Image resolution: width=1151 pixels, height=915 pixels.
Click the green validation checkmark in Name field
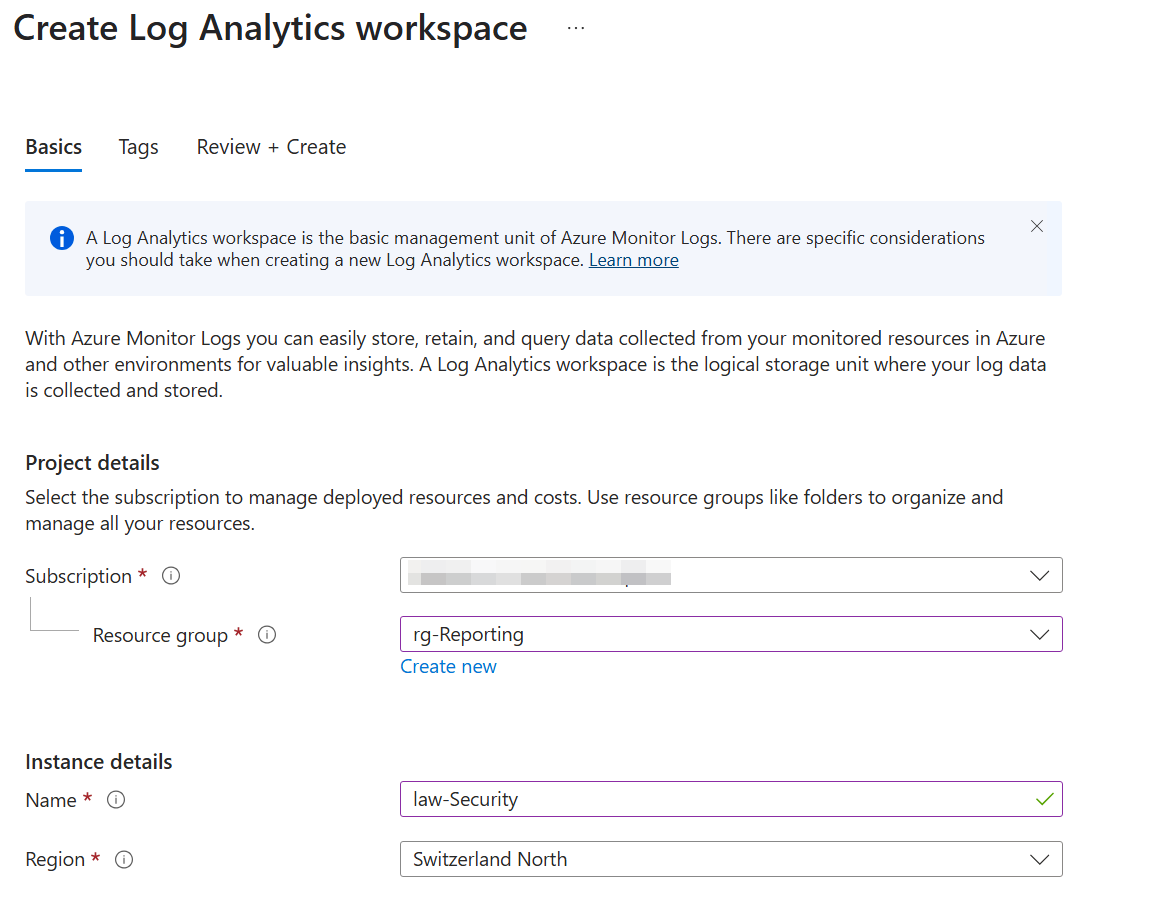(1045, 799)
